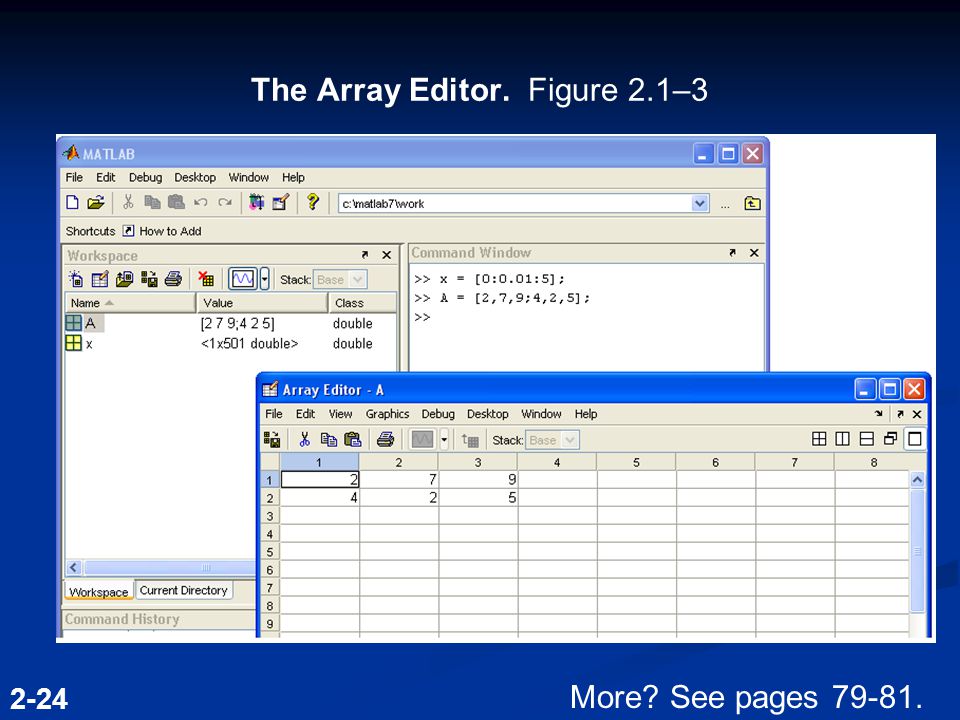Open Stack dropdown in Array Editor

coord(552,440)
